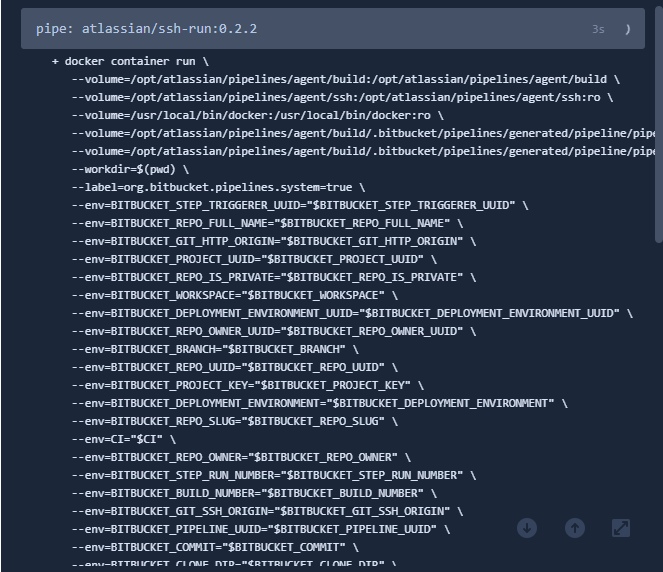
Task: Click the BITBUCKET_REPO_IS_PRIVATE env line
Action: pos(274,277)
